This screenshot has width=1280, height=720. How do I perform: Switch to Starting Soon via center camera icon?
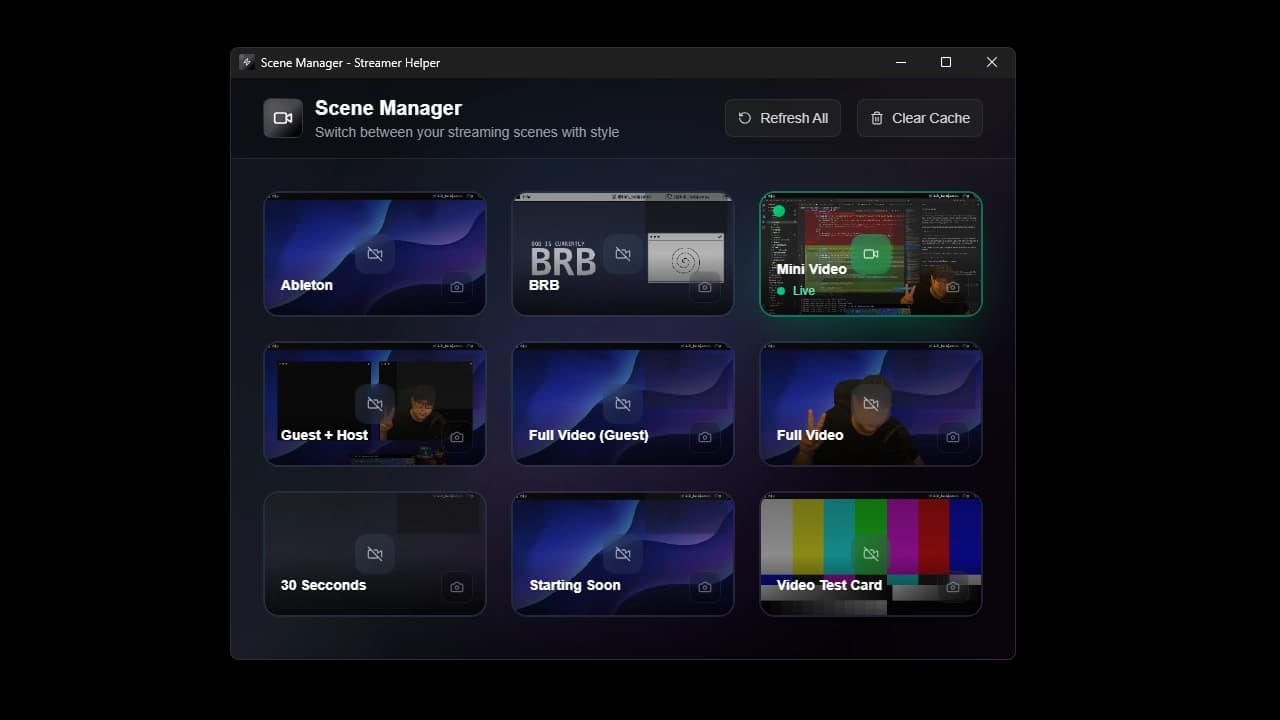click(623, 554)
